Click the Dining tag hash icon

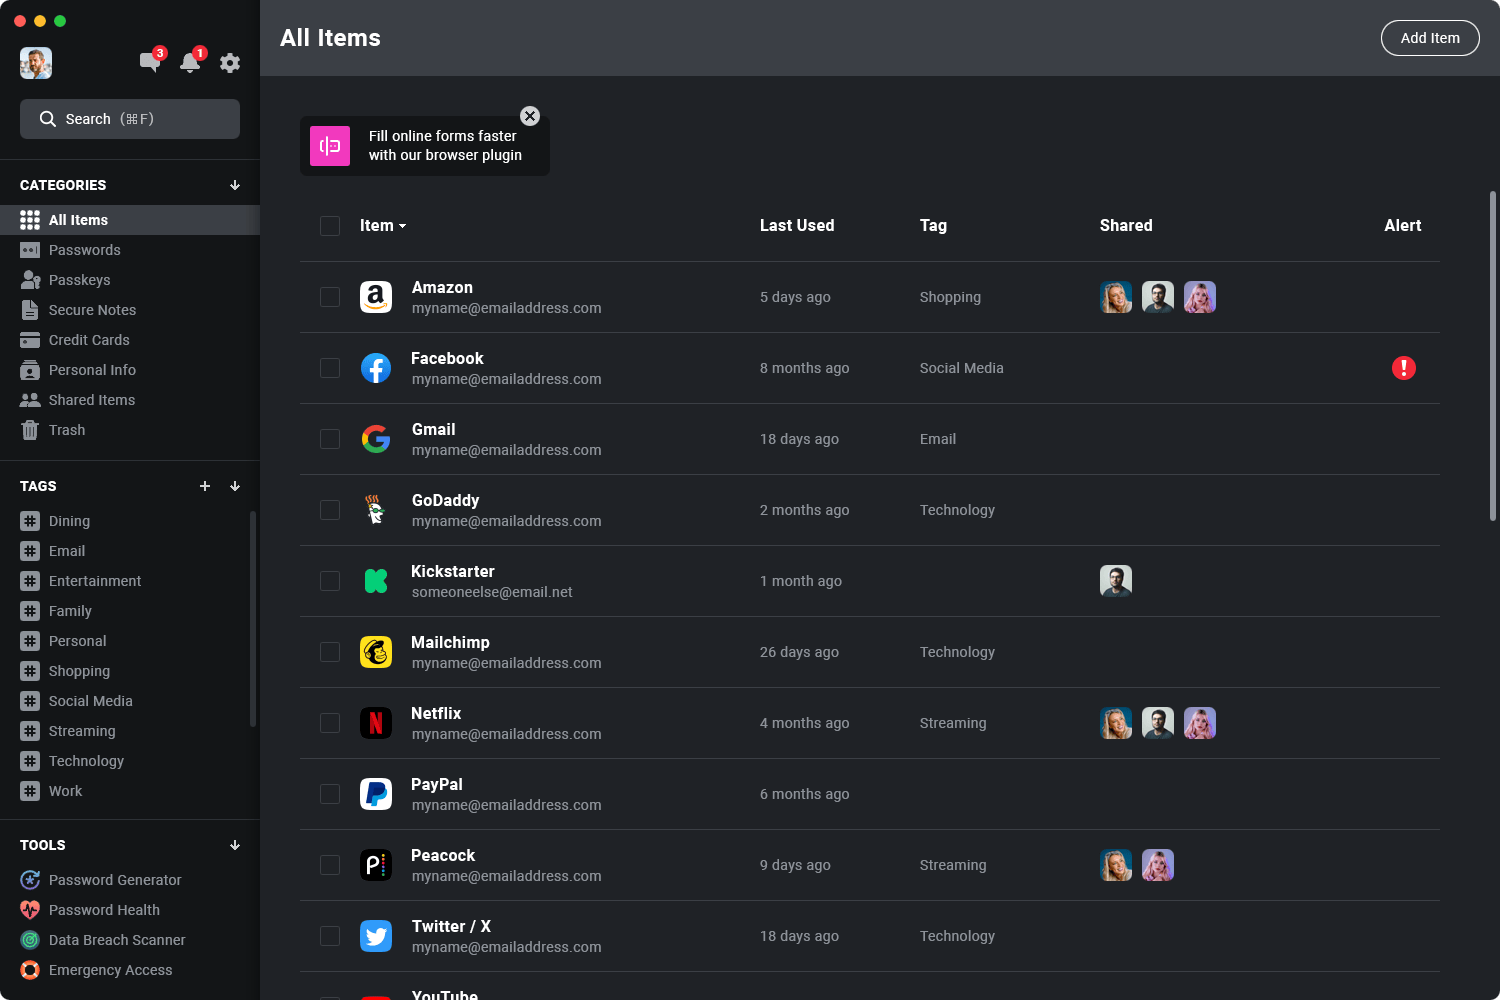pos(30,521)
